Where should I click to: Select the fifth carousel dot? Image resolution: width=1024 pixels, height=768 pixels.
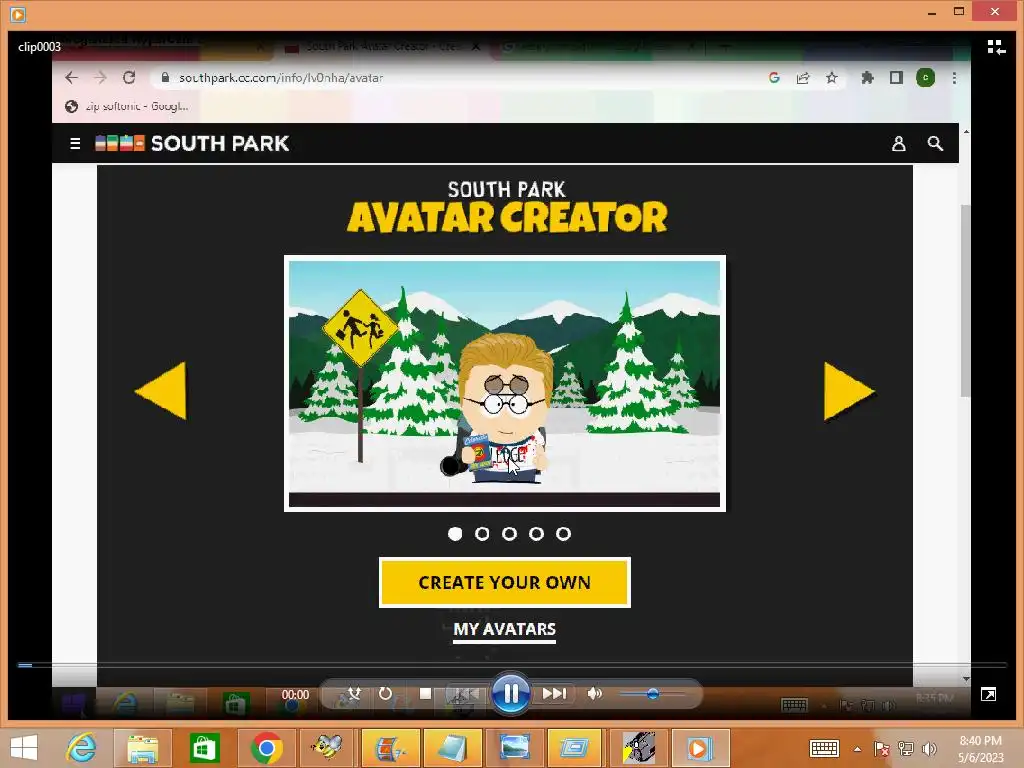[564, 534]
